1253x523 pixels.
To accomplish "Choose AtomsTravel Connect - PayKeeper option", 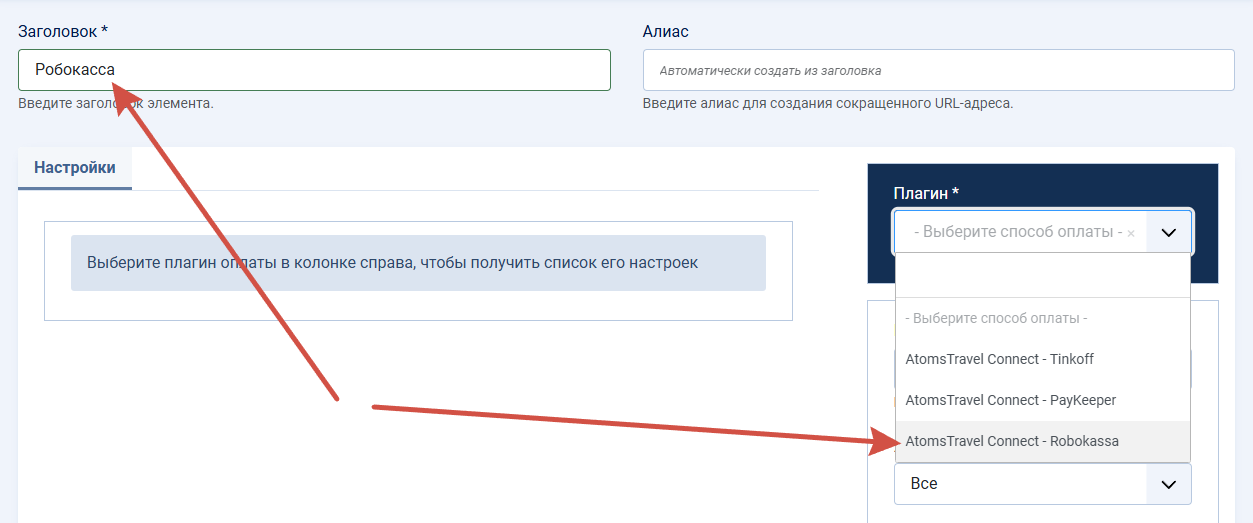I will (x=1043, y=400).
